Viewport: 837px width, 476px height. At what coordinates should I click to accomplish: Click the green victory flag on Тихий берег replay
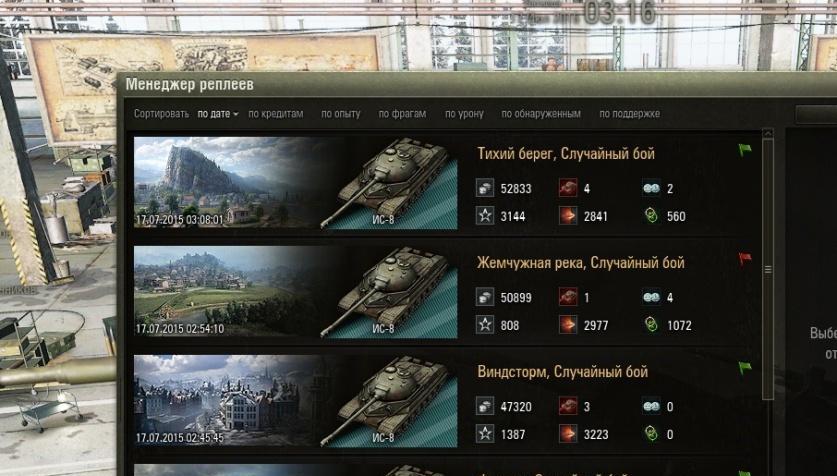745,150
